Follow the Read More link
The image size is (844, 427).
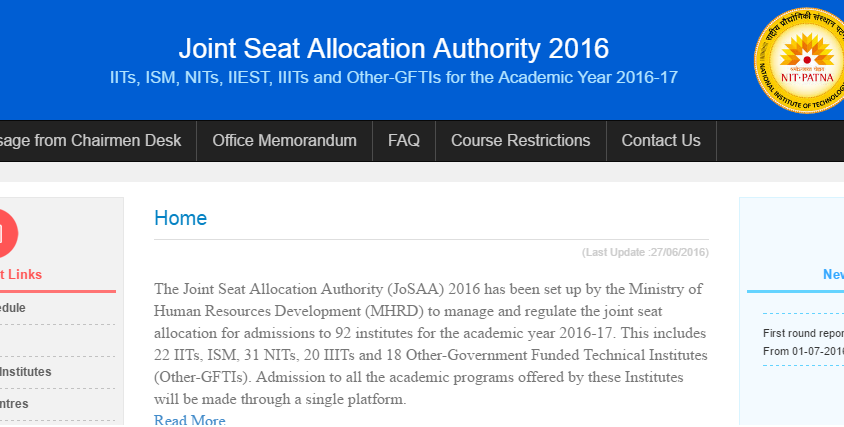pos(189,420)
